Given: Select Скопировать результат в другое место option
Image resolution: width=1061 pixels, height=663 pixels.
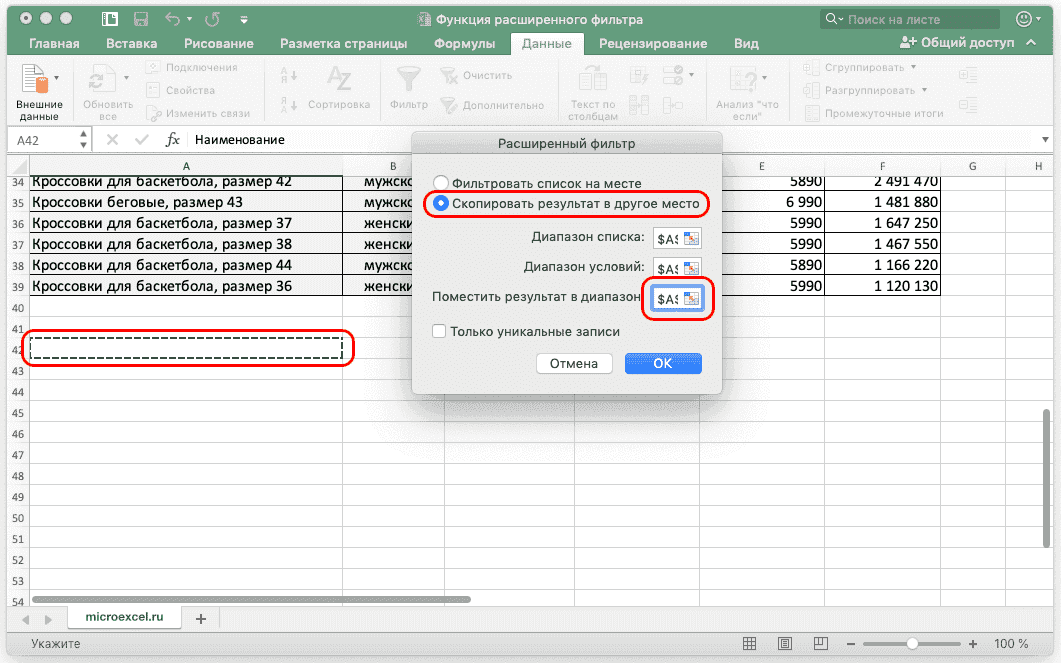Looking at the screenshot, I should pyautogui.click(x=441, y=203).
